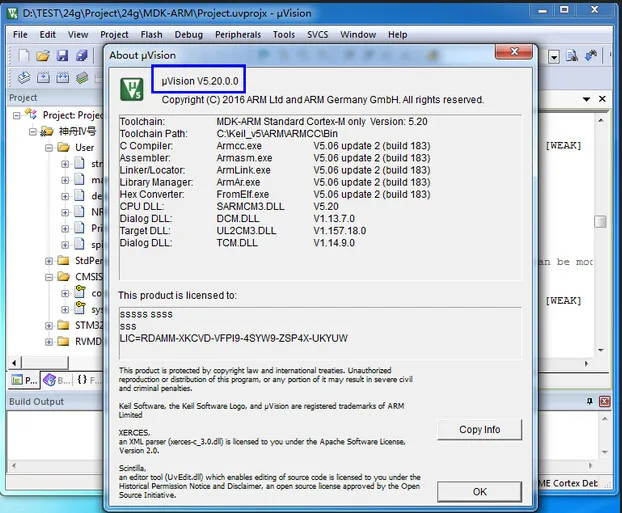Click OK in About µVision dialog
Screen dimensions: 622x513
click(480, 492)
